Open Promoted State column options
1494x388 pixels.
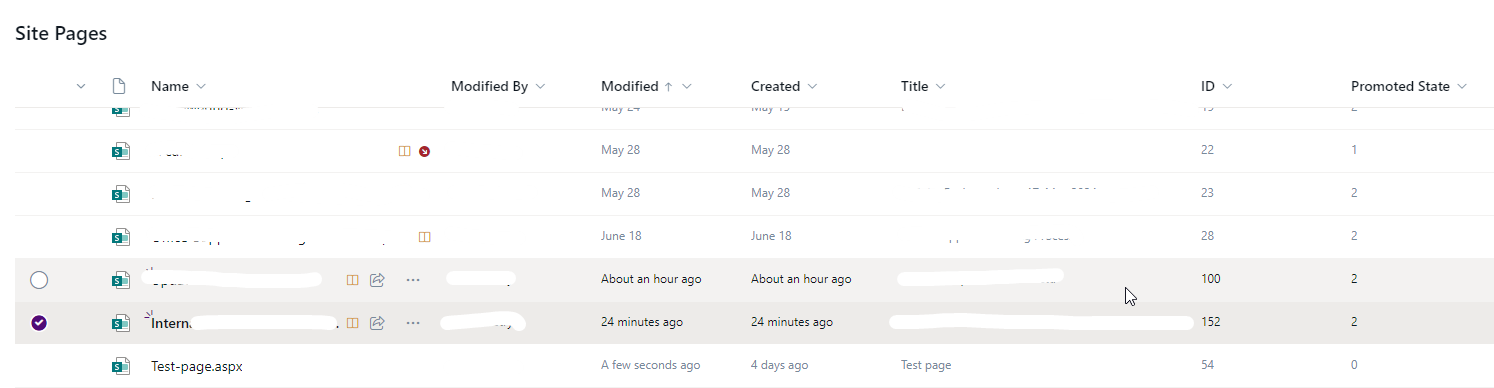pyautogui.click(x=1408, y=86)
